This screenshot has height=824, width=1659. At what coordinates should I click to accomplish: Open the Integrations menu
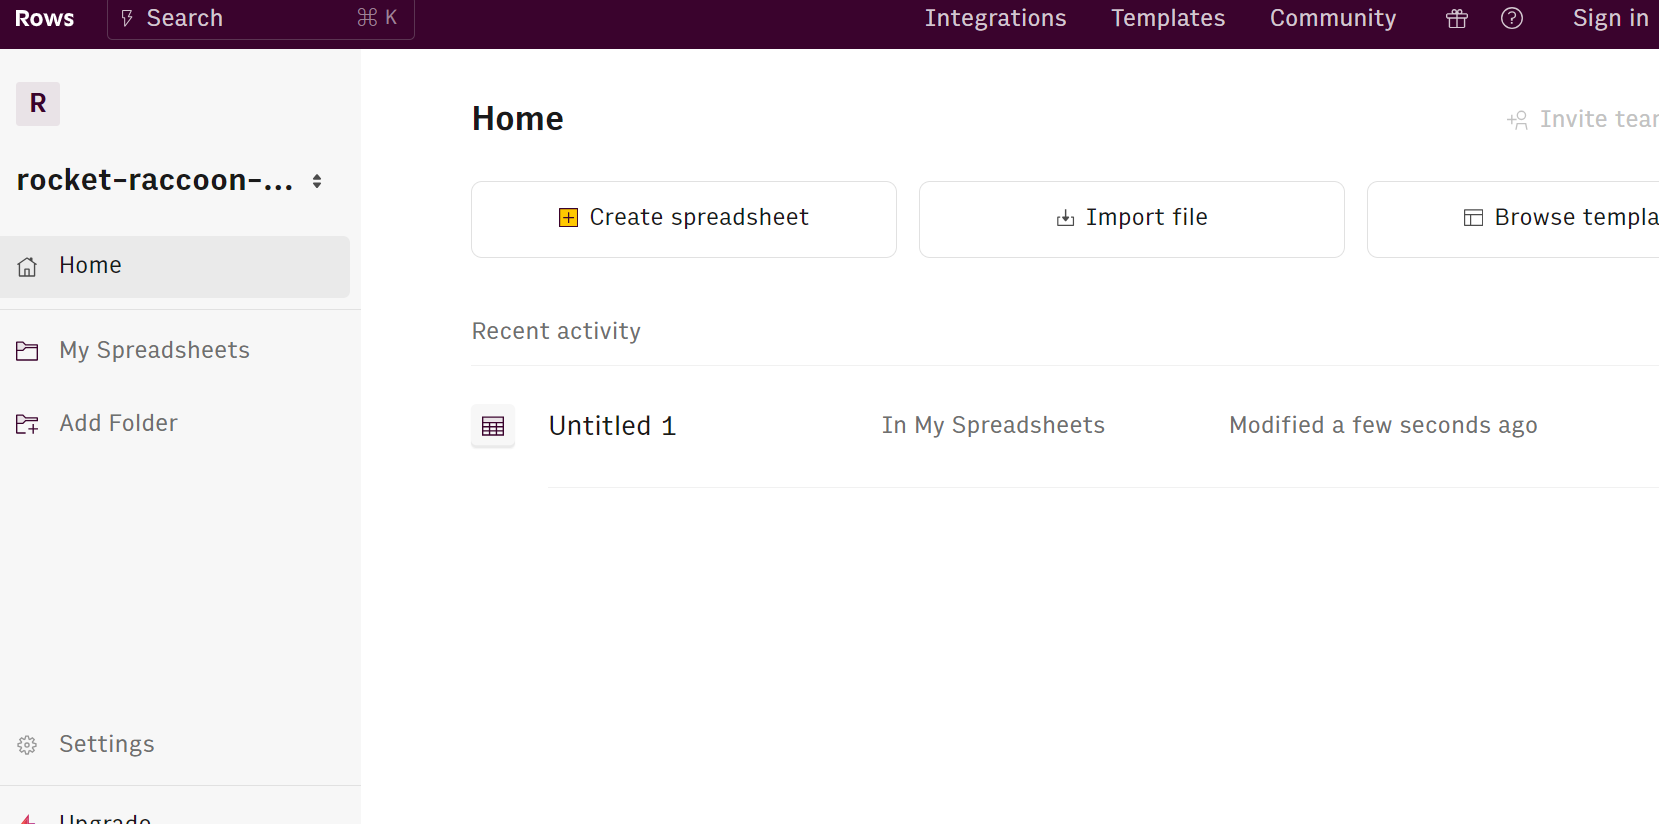[x=995, y=19]
